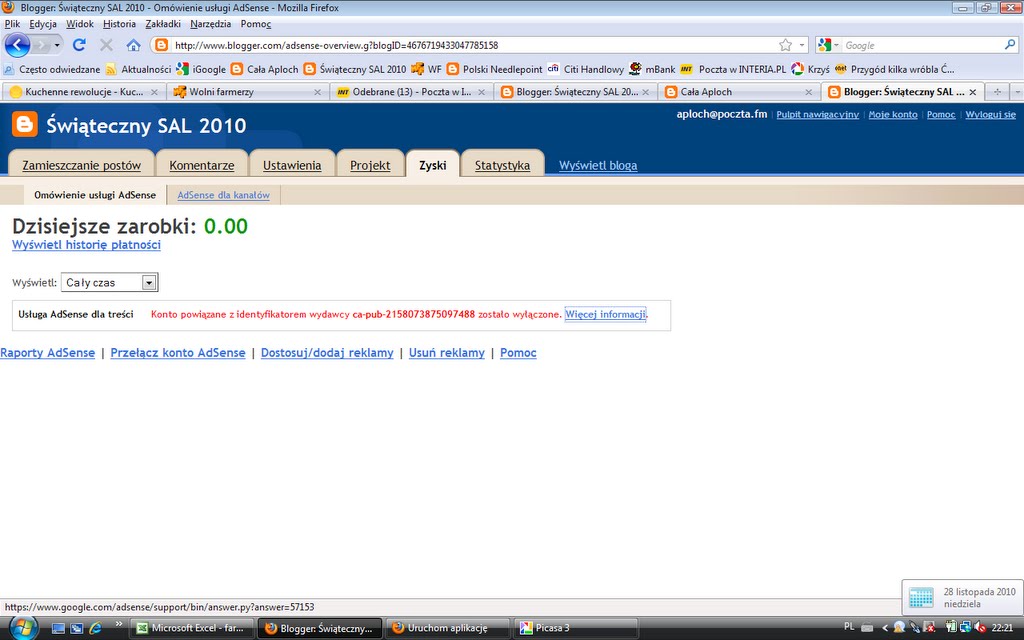Switch to the Zamieszczanie postów tab
The height and width of the screenshot is (640, 1024).
tap(82, 165)
